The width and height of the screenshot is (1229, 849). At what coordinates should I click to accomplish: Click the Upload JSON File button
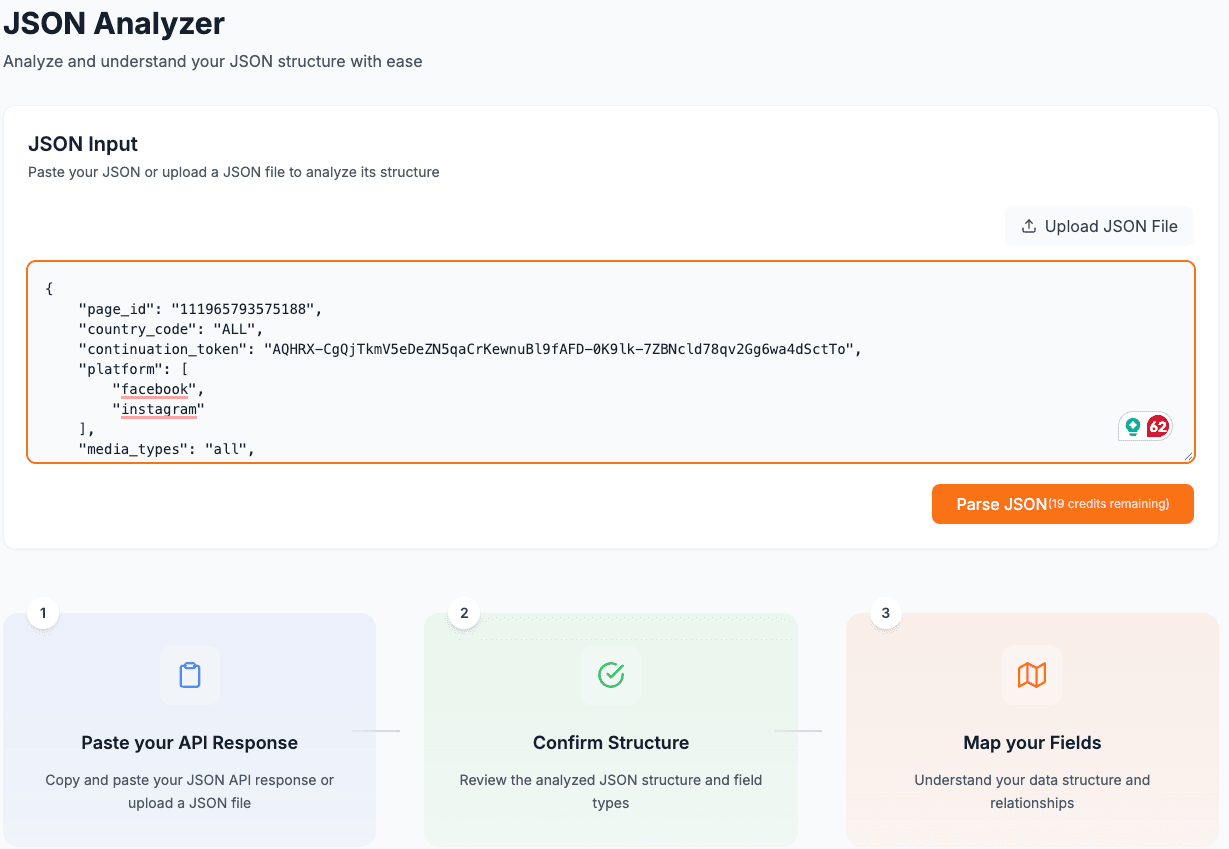coord(1099,226)
